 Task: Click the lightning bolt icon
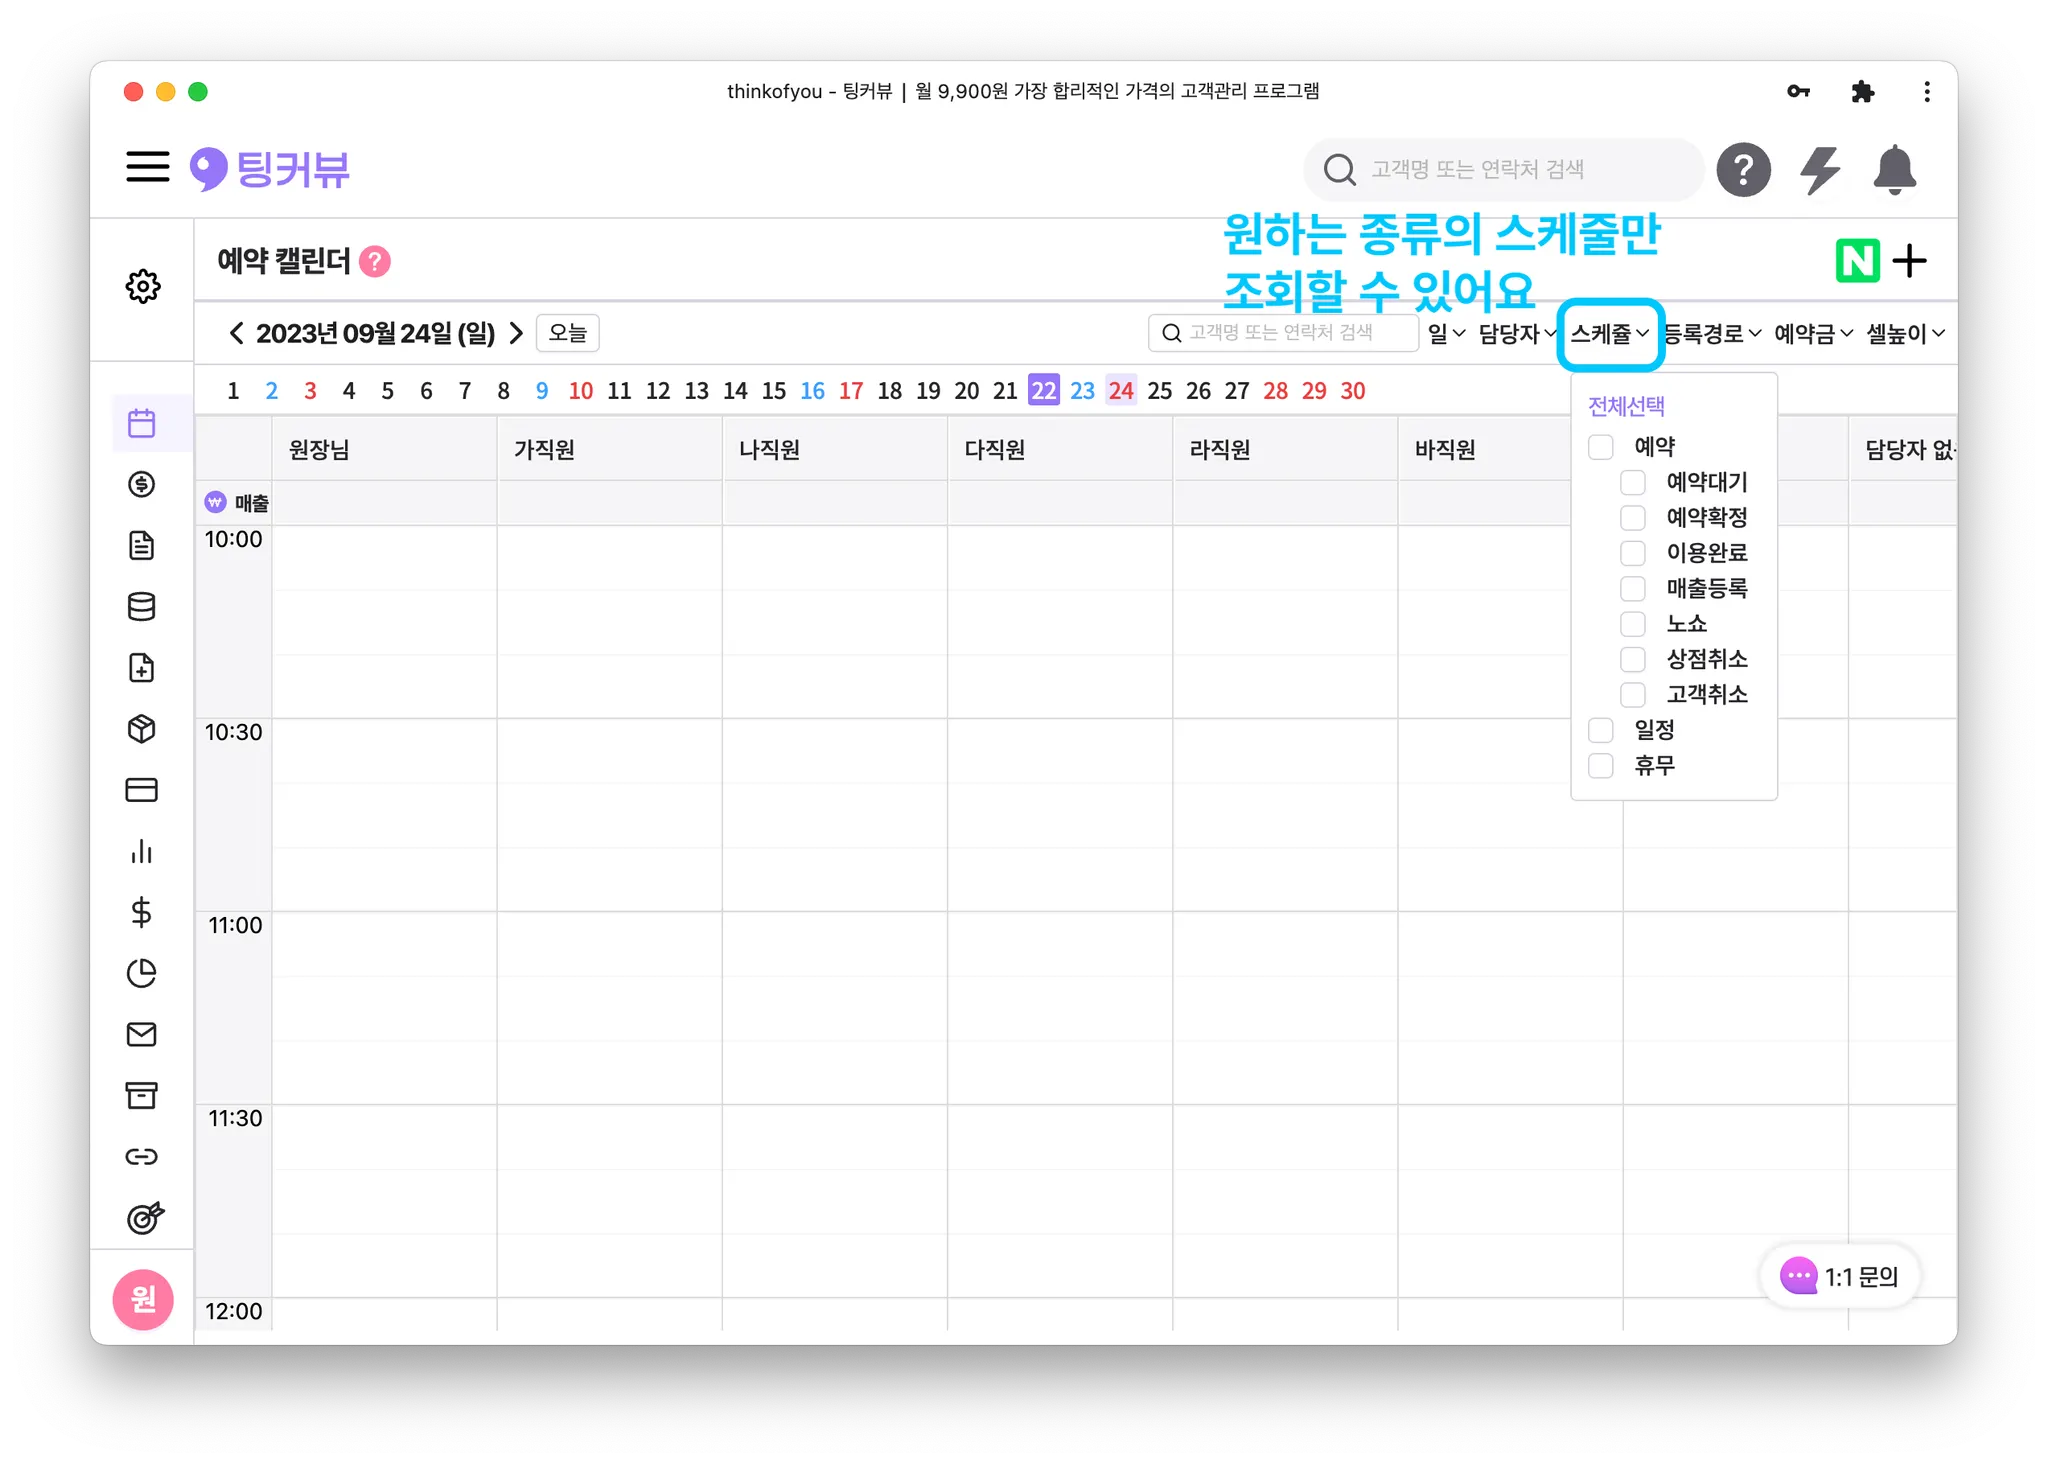pyautogui.click(x=1819, y=170)
